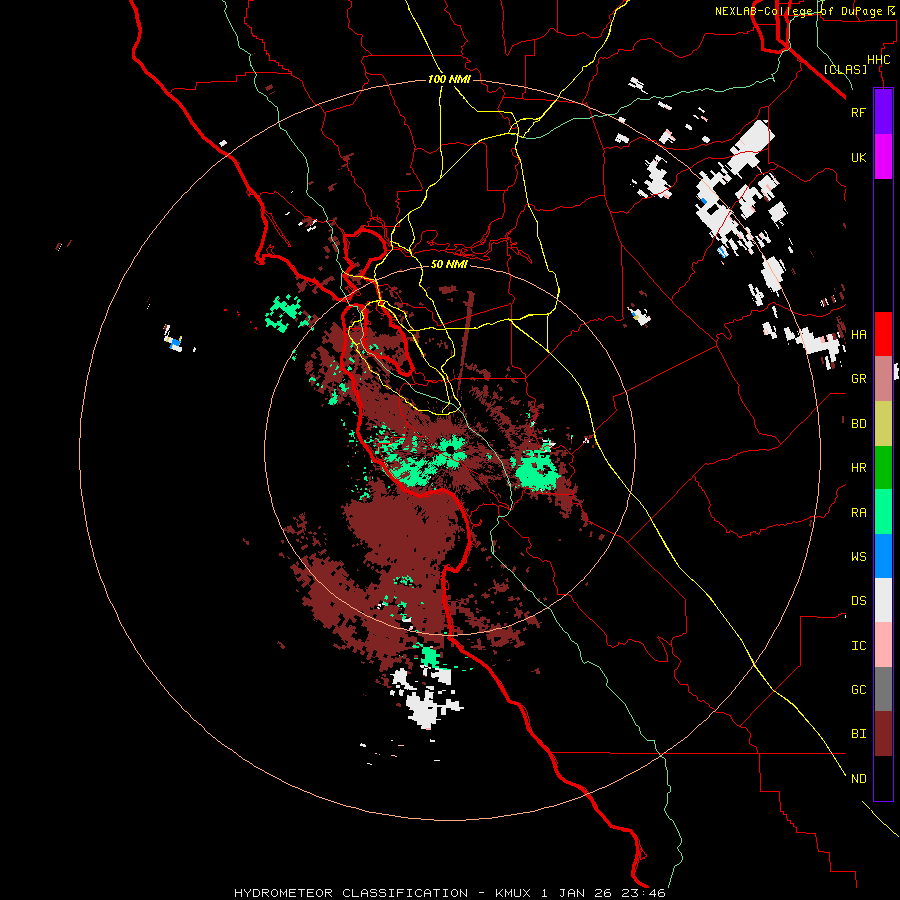This screenshot has width=900, height=900.
Task: Click the purple RF legend swatch
Action: point(883,112)
